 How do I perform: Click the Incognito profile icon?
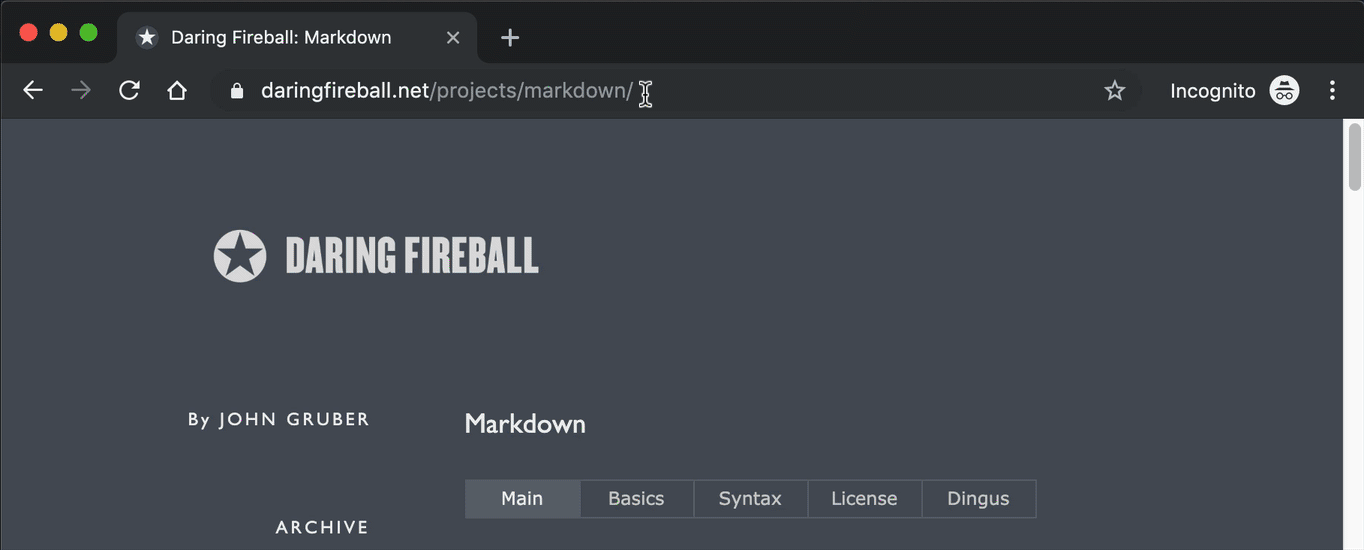(1284, 91)
